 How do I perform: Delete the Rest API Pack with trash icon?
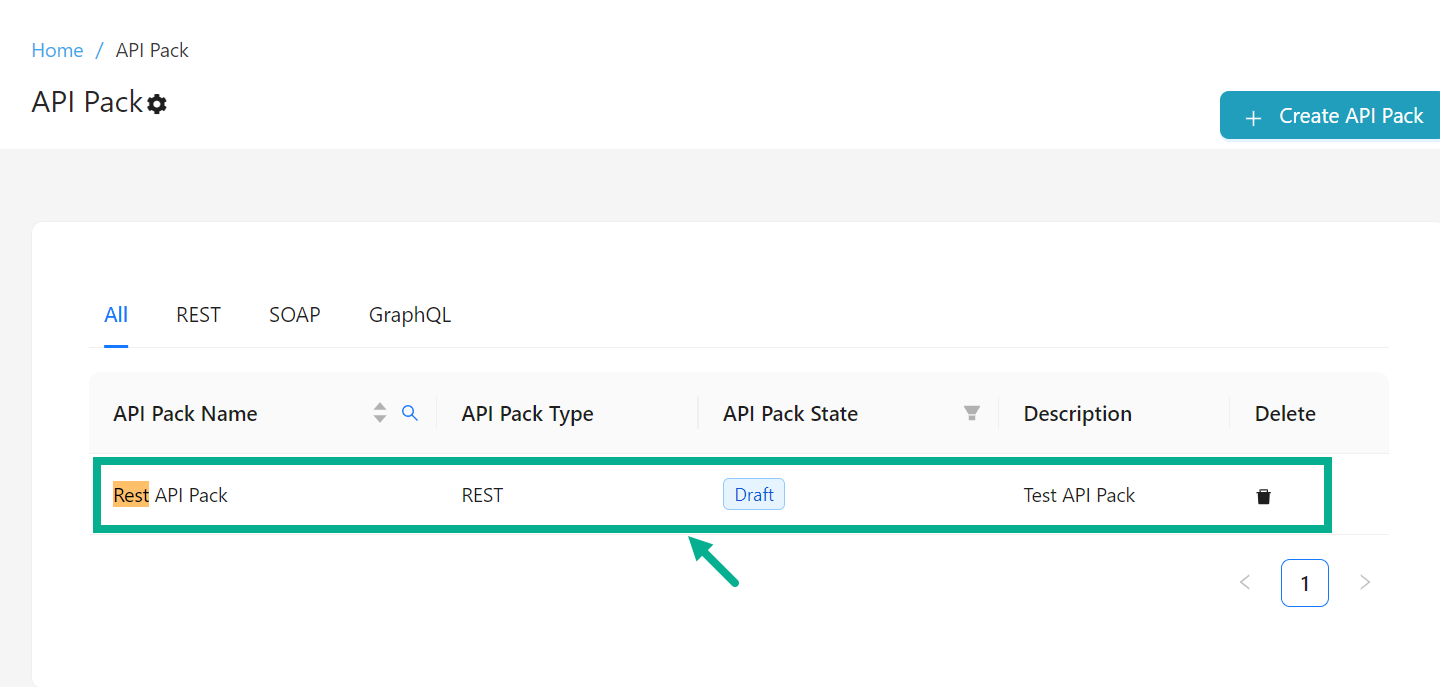click(x=1263, y=496)
